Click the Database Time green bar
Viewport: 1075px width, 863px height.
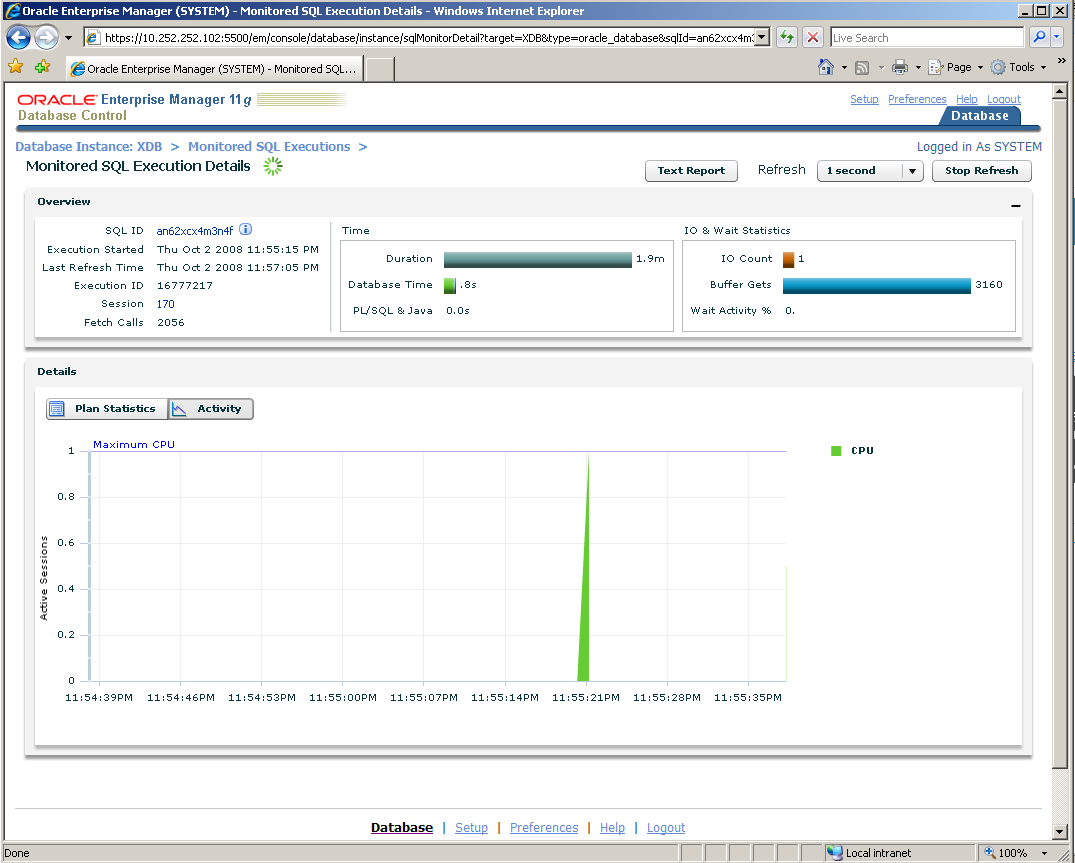pyautogui.click(x=450, y=285)
